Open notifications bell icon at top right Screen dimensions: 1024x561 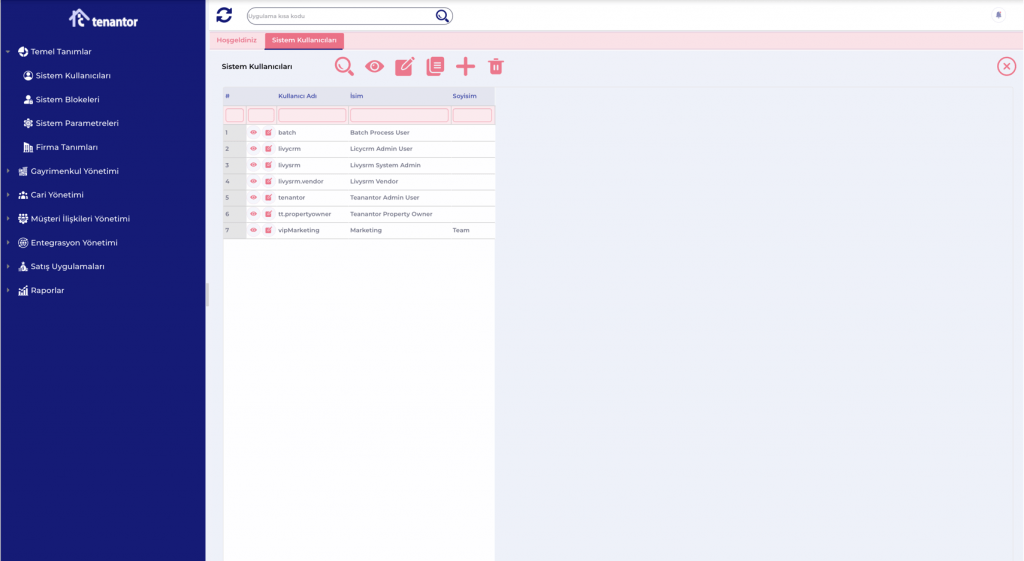pos(998,15)
